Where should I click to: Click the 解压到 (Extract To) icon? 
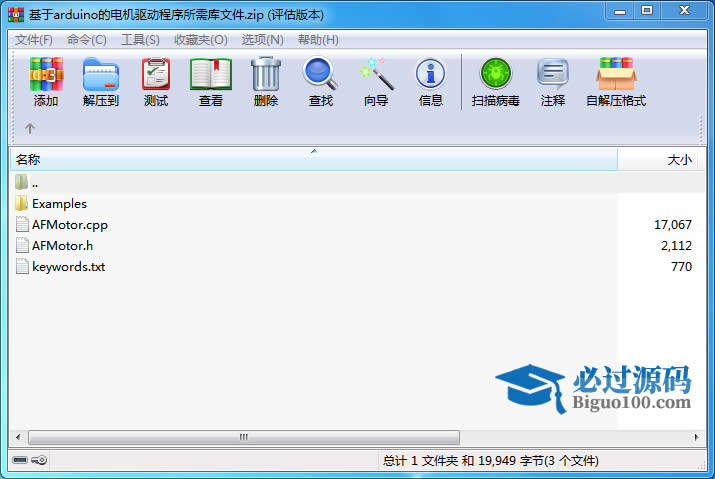[x=101, y=74]
